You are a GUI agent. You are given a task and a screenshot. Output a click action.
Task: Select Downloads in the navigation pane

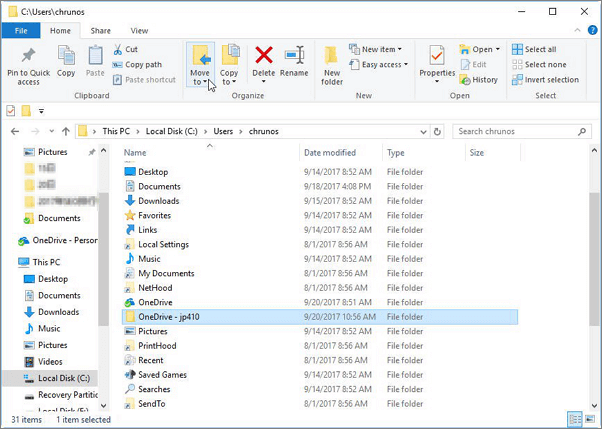point(59,312)
